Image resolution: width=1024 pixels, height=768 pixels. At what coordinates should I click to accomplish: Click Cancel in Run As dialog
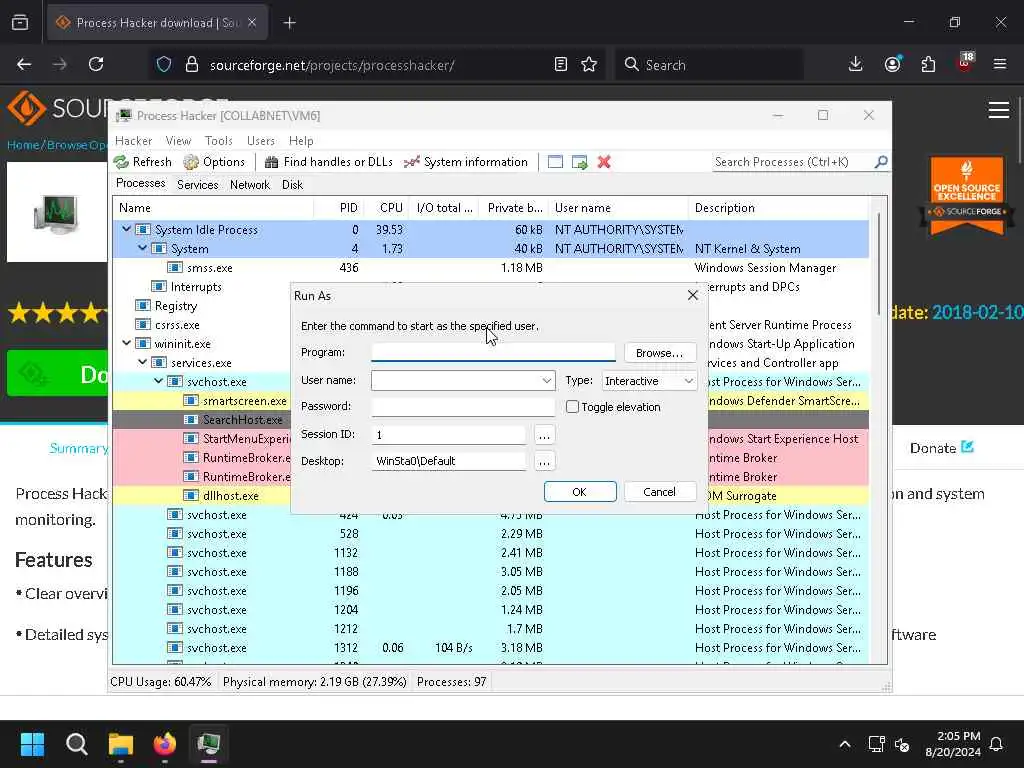660,492
